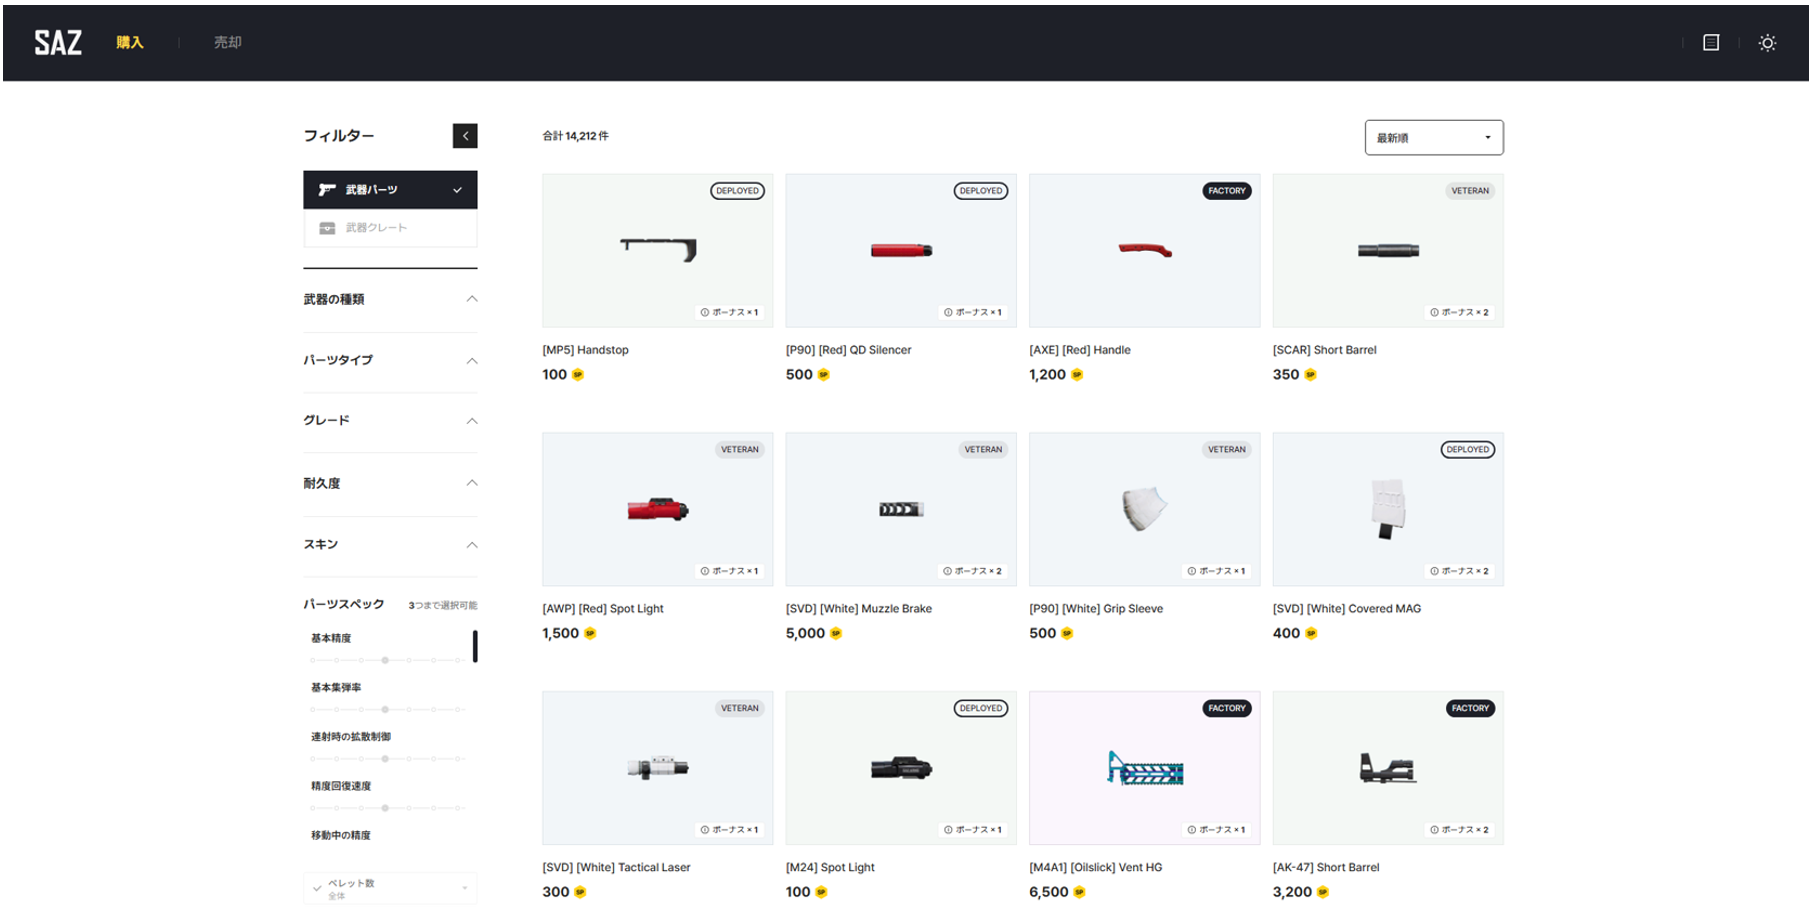Click the 3つまで選択可能 hint text
The width and height of the screenshot is (1812, 907).
coord(443,606)
